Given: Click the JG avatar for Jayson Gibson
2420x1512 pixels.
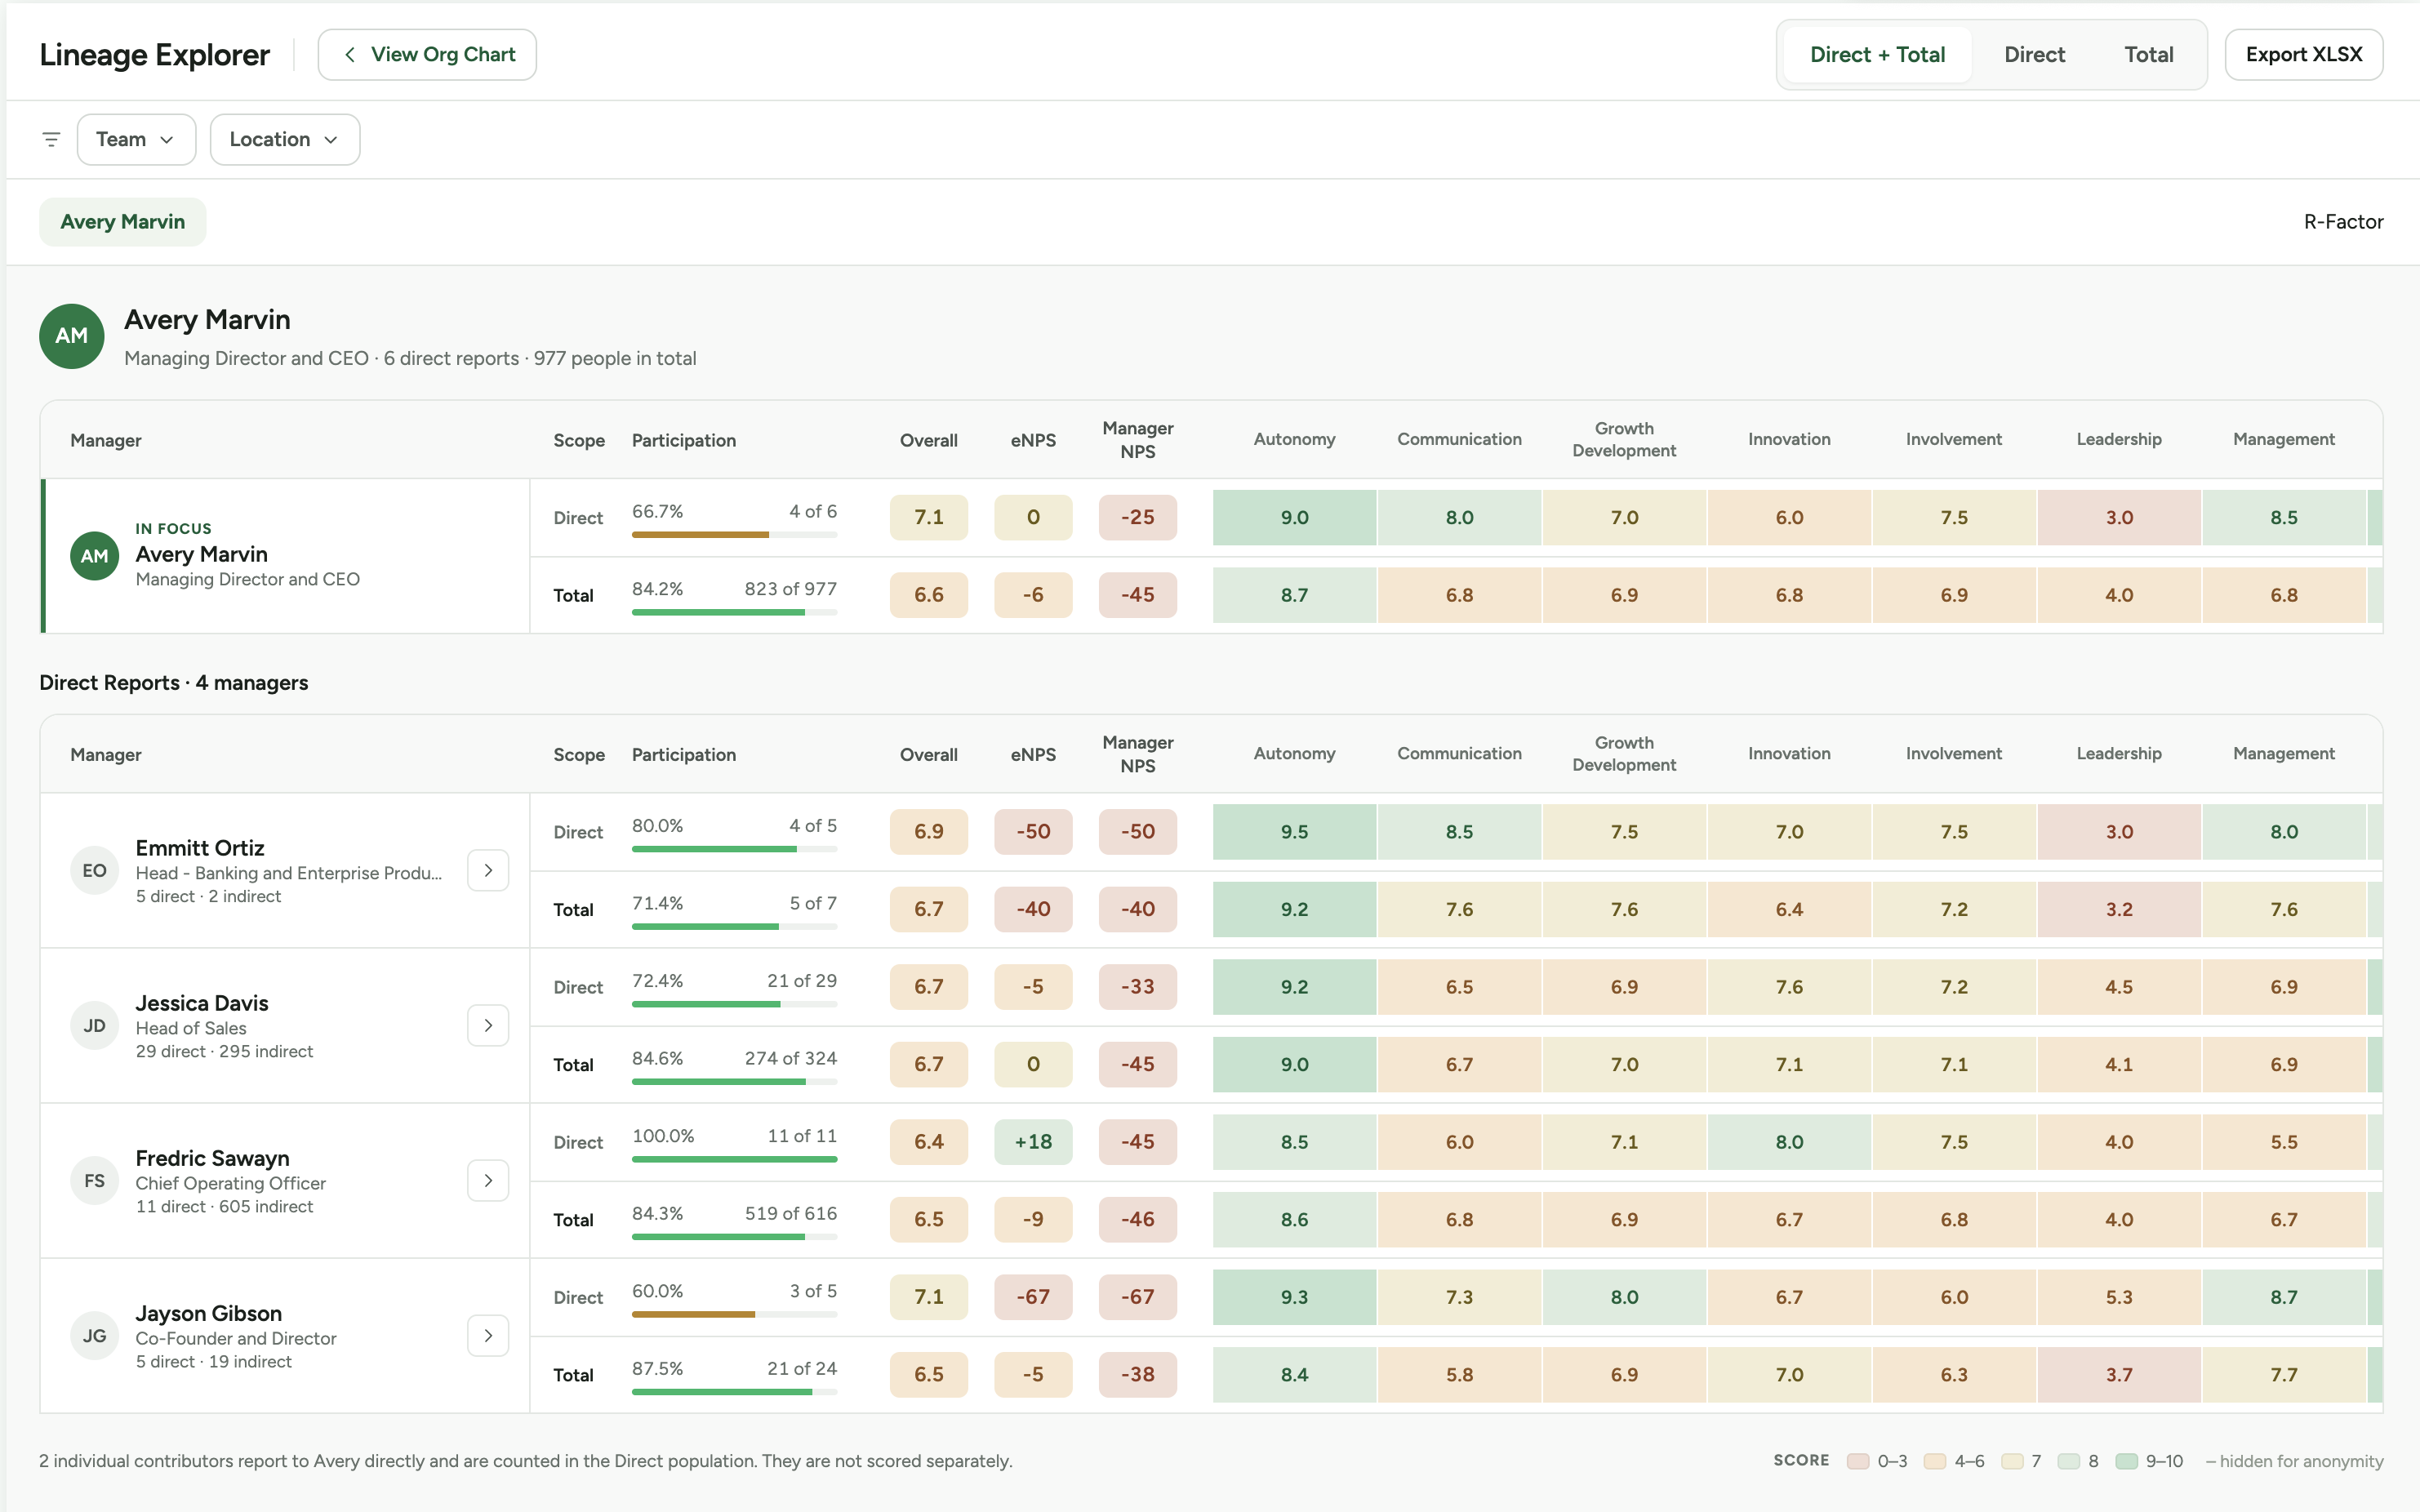Looking at the screenshot, I should pyautogui.click(x=95, y=1335).
